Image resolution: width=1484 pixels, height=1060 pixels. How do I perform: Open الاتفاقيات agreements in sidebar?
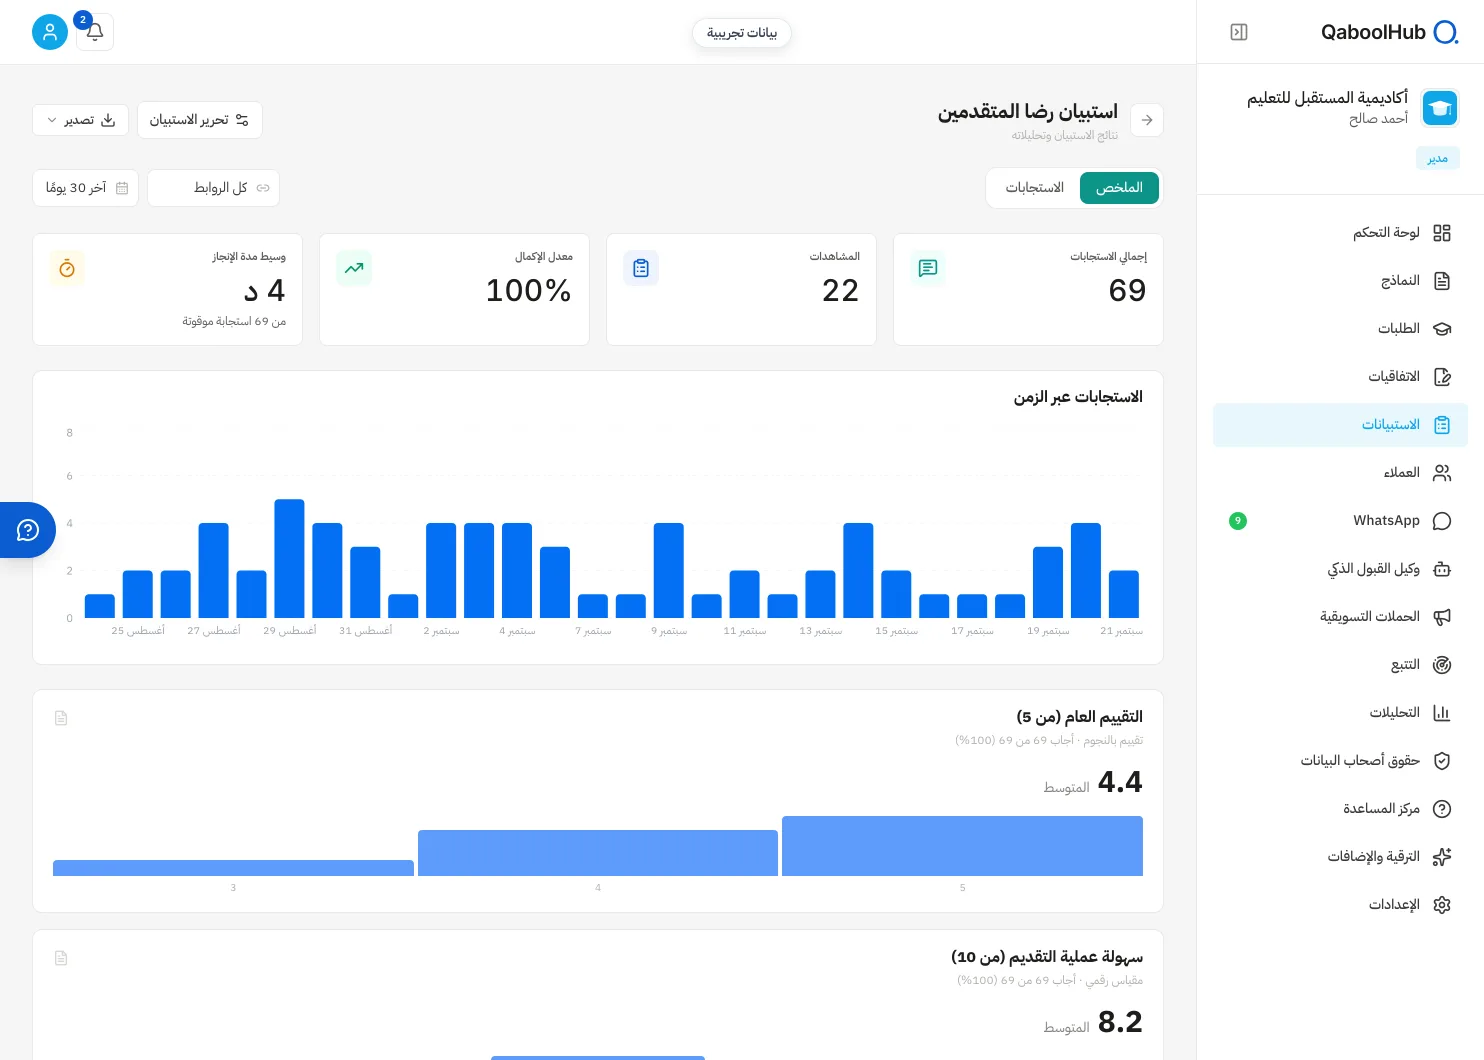(x=1340, y=377)
